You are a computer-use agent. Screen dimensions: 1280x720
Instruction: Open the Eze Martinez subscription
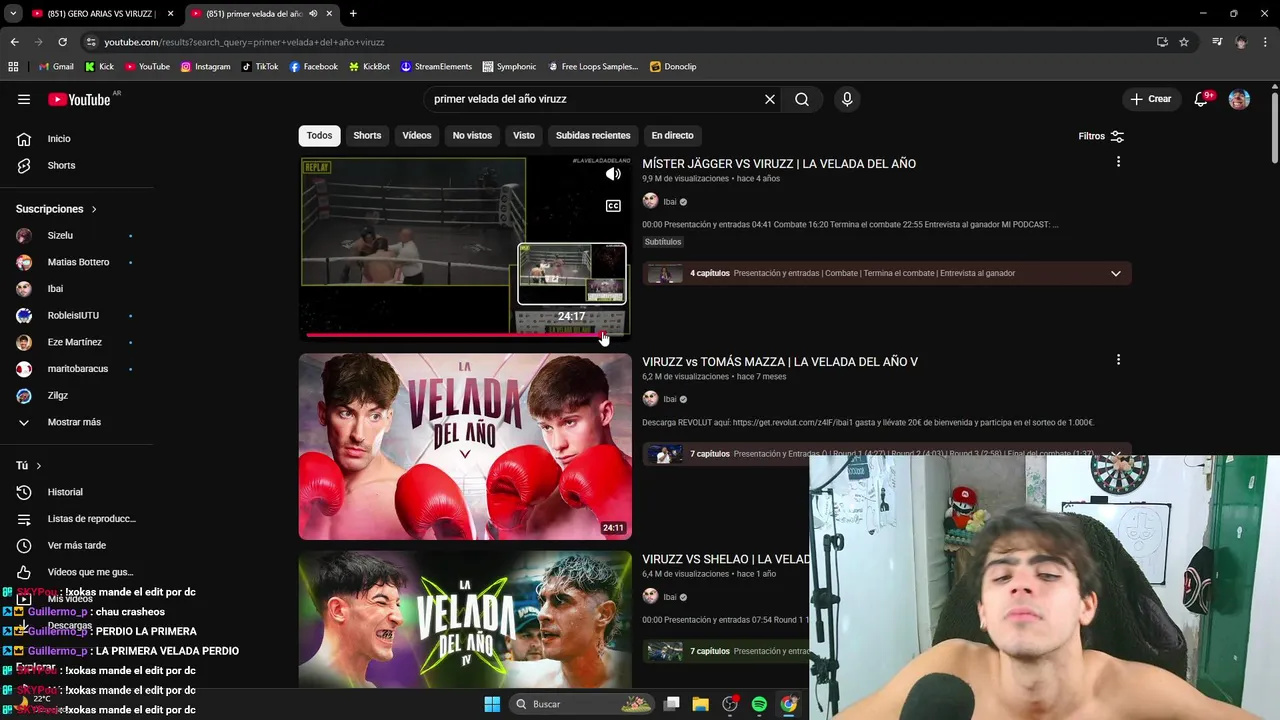pos(76,342)
